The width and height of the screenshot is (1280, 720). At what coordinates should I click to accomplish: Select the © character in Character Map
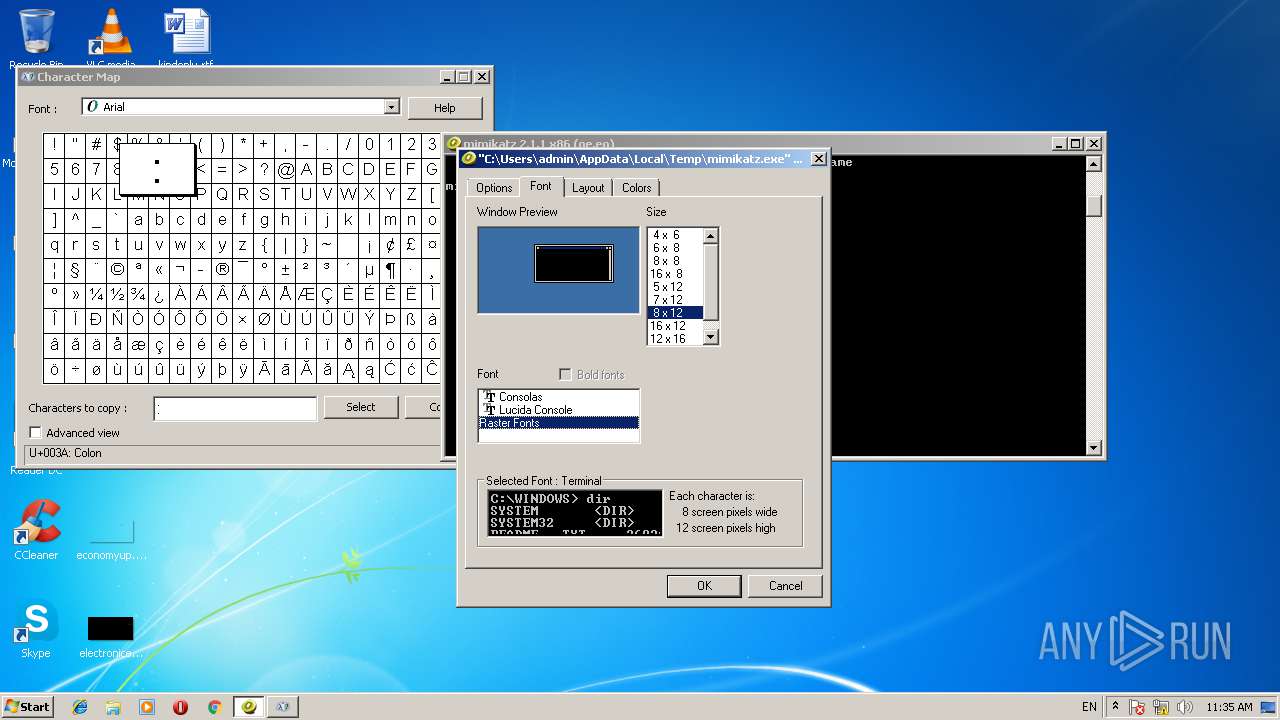point(117,270)
